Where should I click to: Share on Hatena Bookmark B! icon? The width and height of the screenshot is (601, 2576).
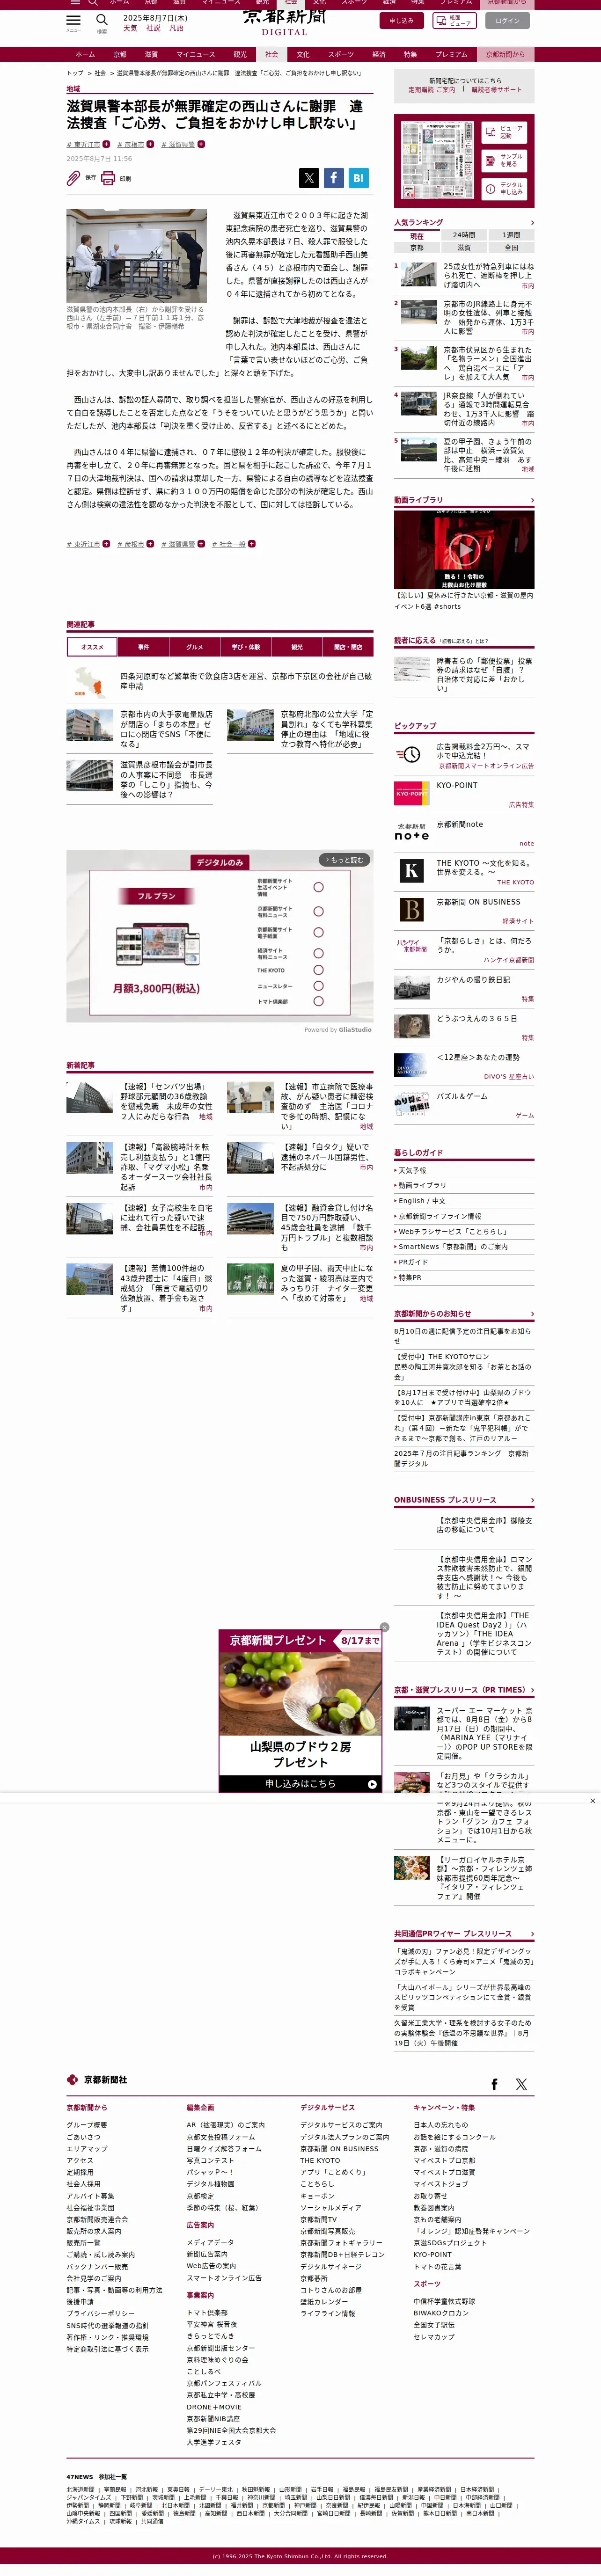[x=359, y=178]
